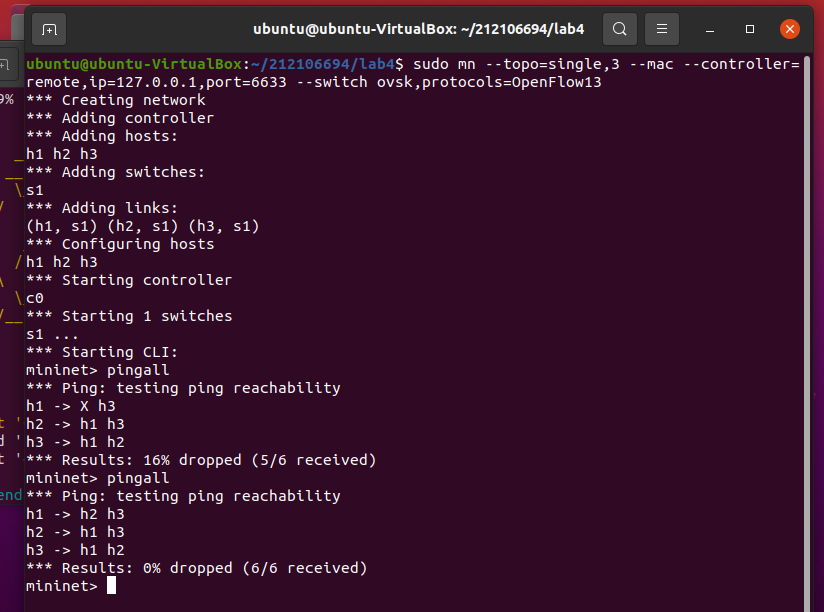Close the terminal with orange X

point(789,29)
